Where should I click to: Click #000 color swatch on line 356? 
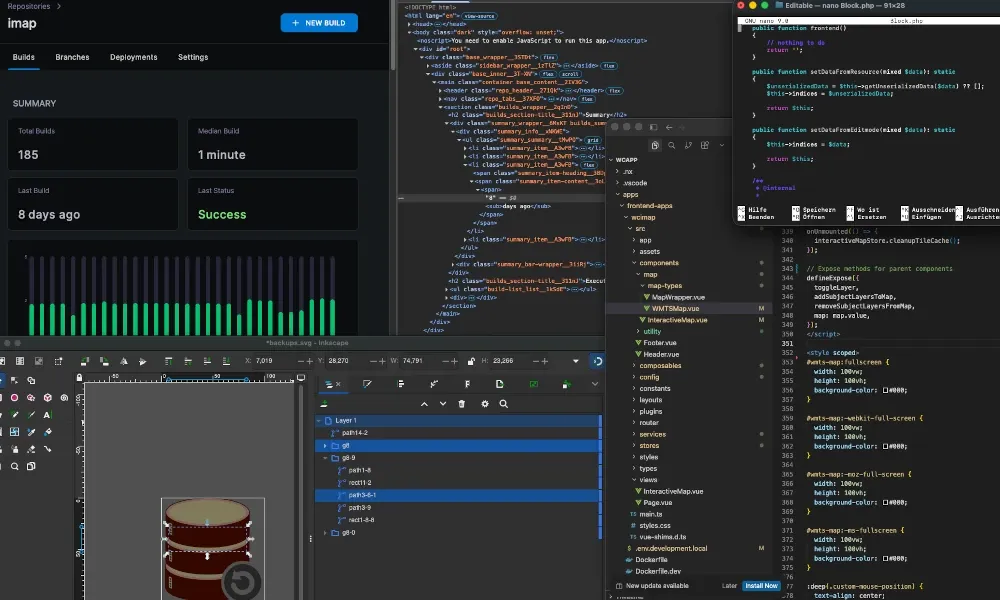885,390
